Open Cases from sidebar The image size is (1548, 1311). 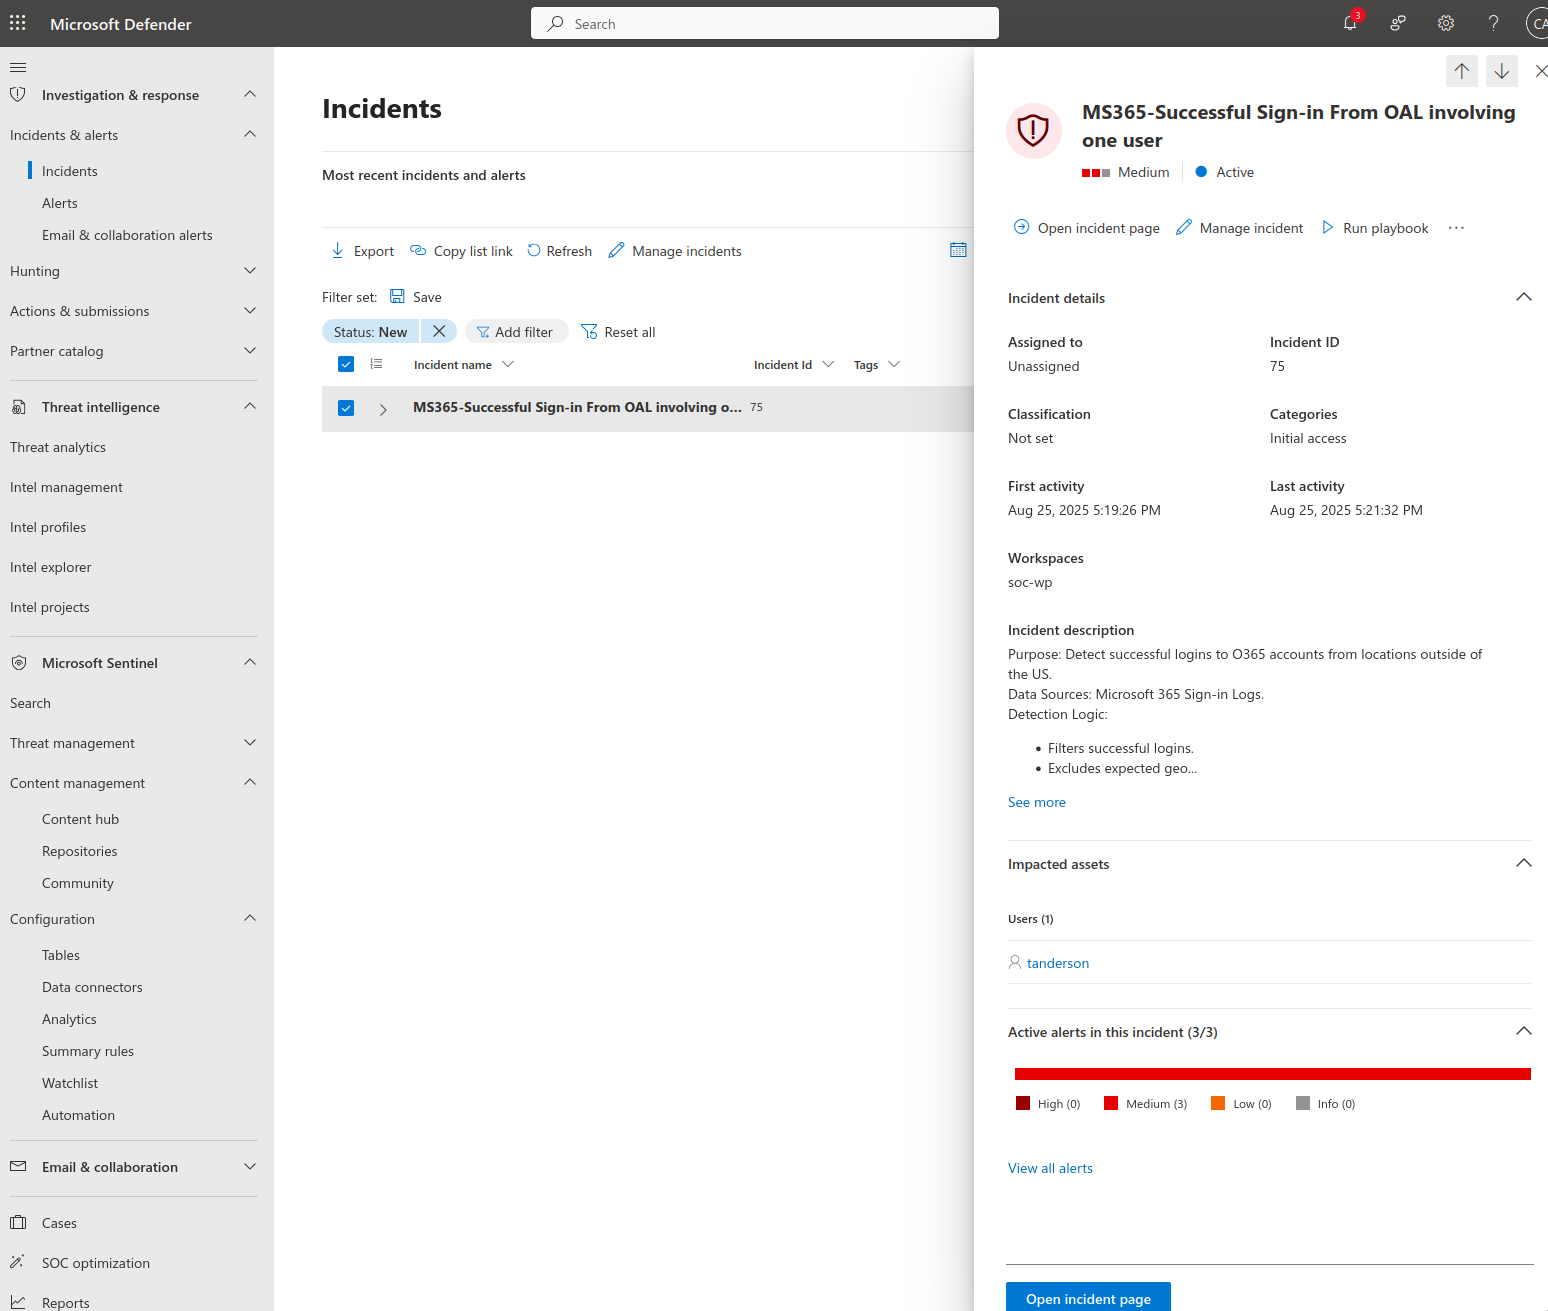[x=59, y=1223]
